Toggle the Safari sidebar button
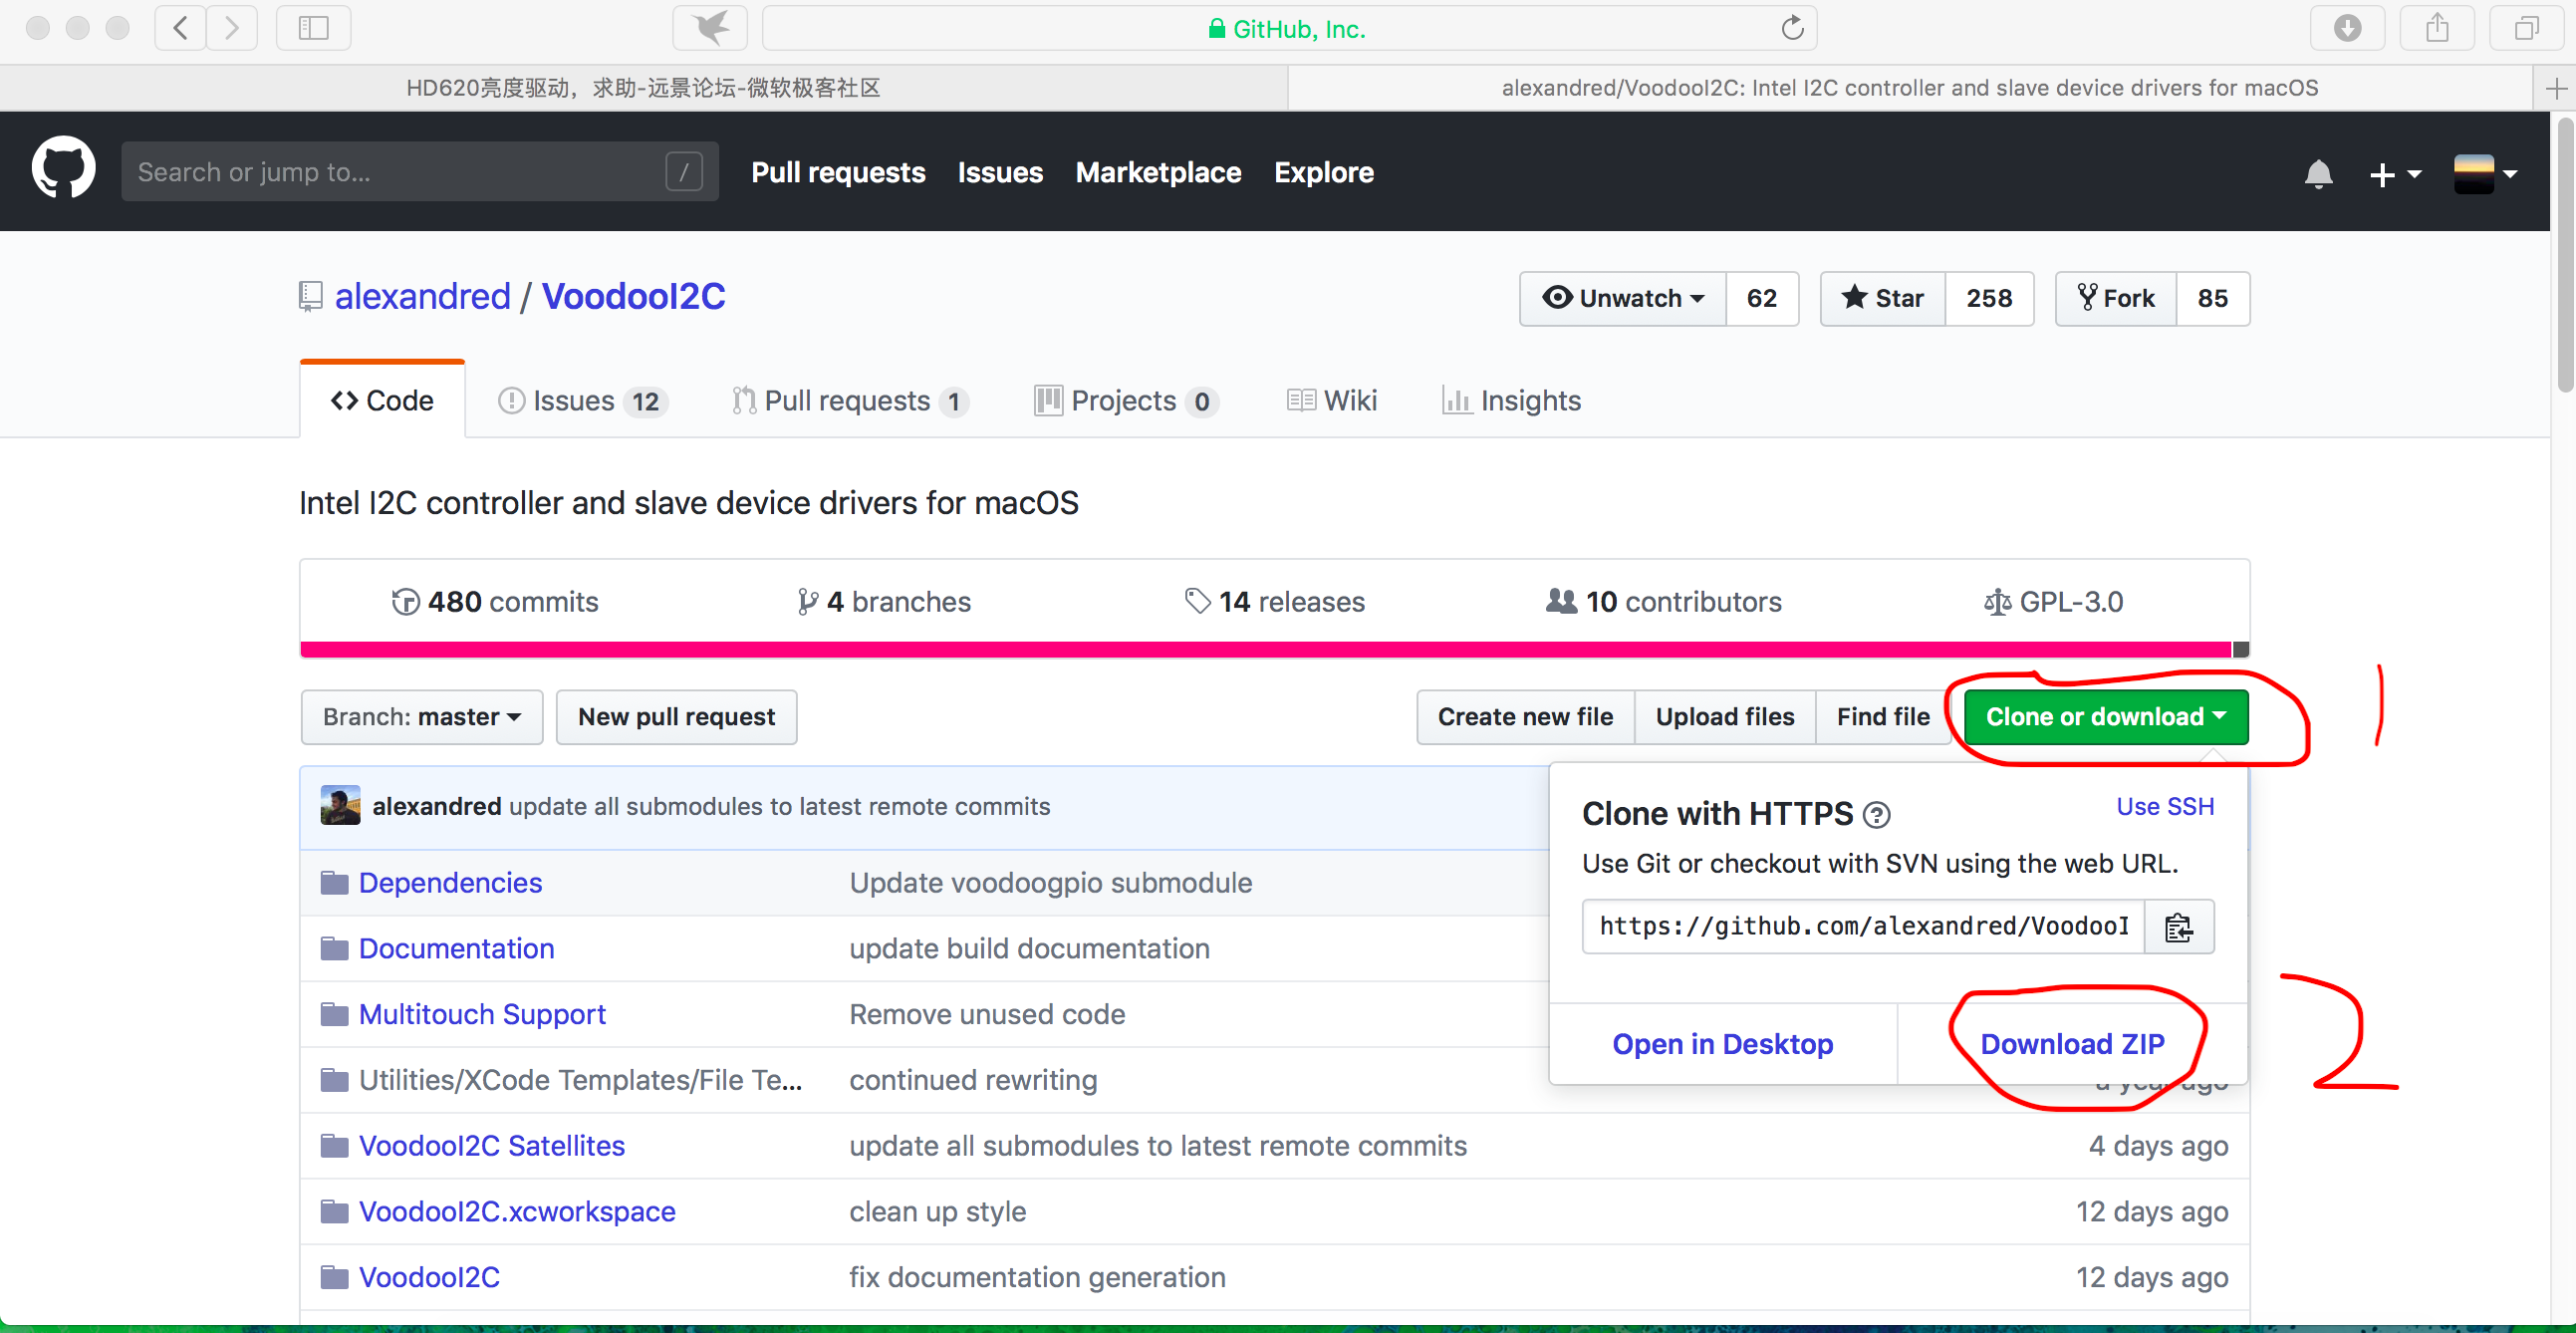The height and width of the screenshot is (1333, 2576). [313, 28]
